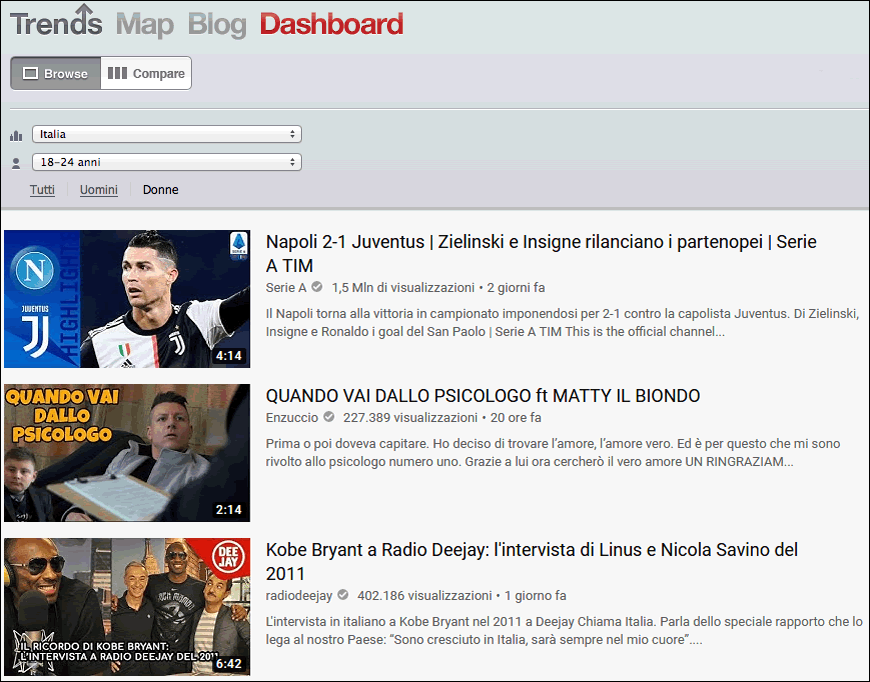Click '227.389 visualizzazioni' text
The height and width of the screenshot is (682, 870).
[x=410, y=417]
